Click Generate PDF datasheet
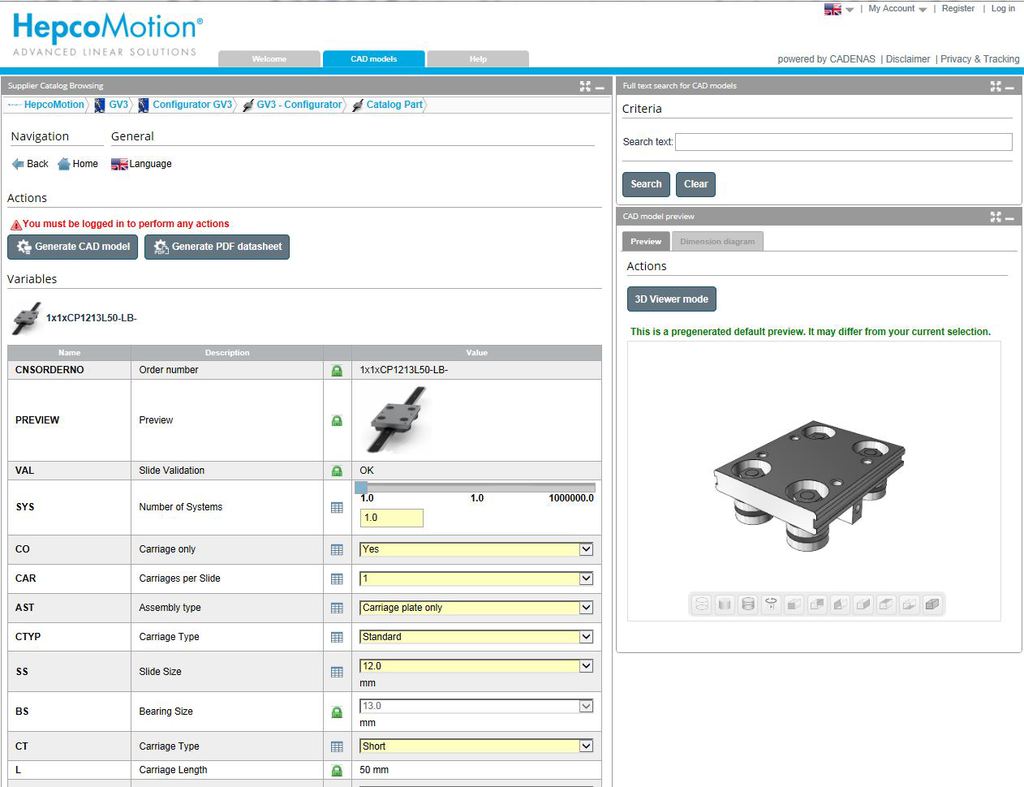Viewport: 1024px width, 787px height. [x=217, y=247]
